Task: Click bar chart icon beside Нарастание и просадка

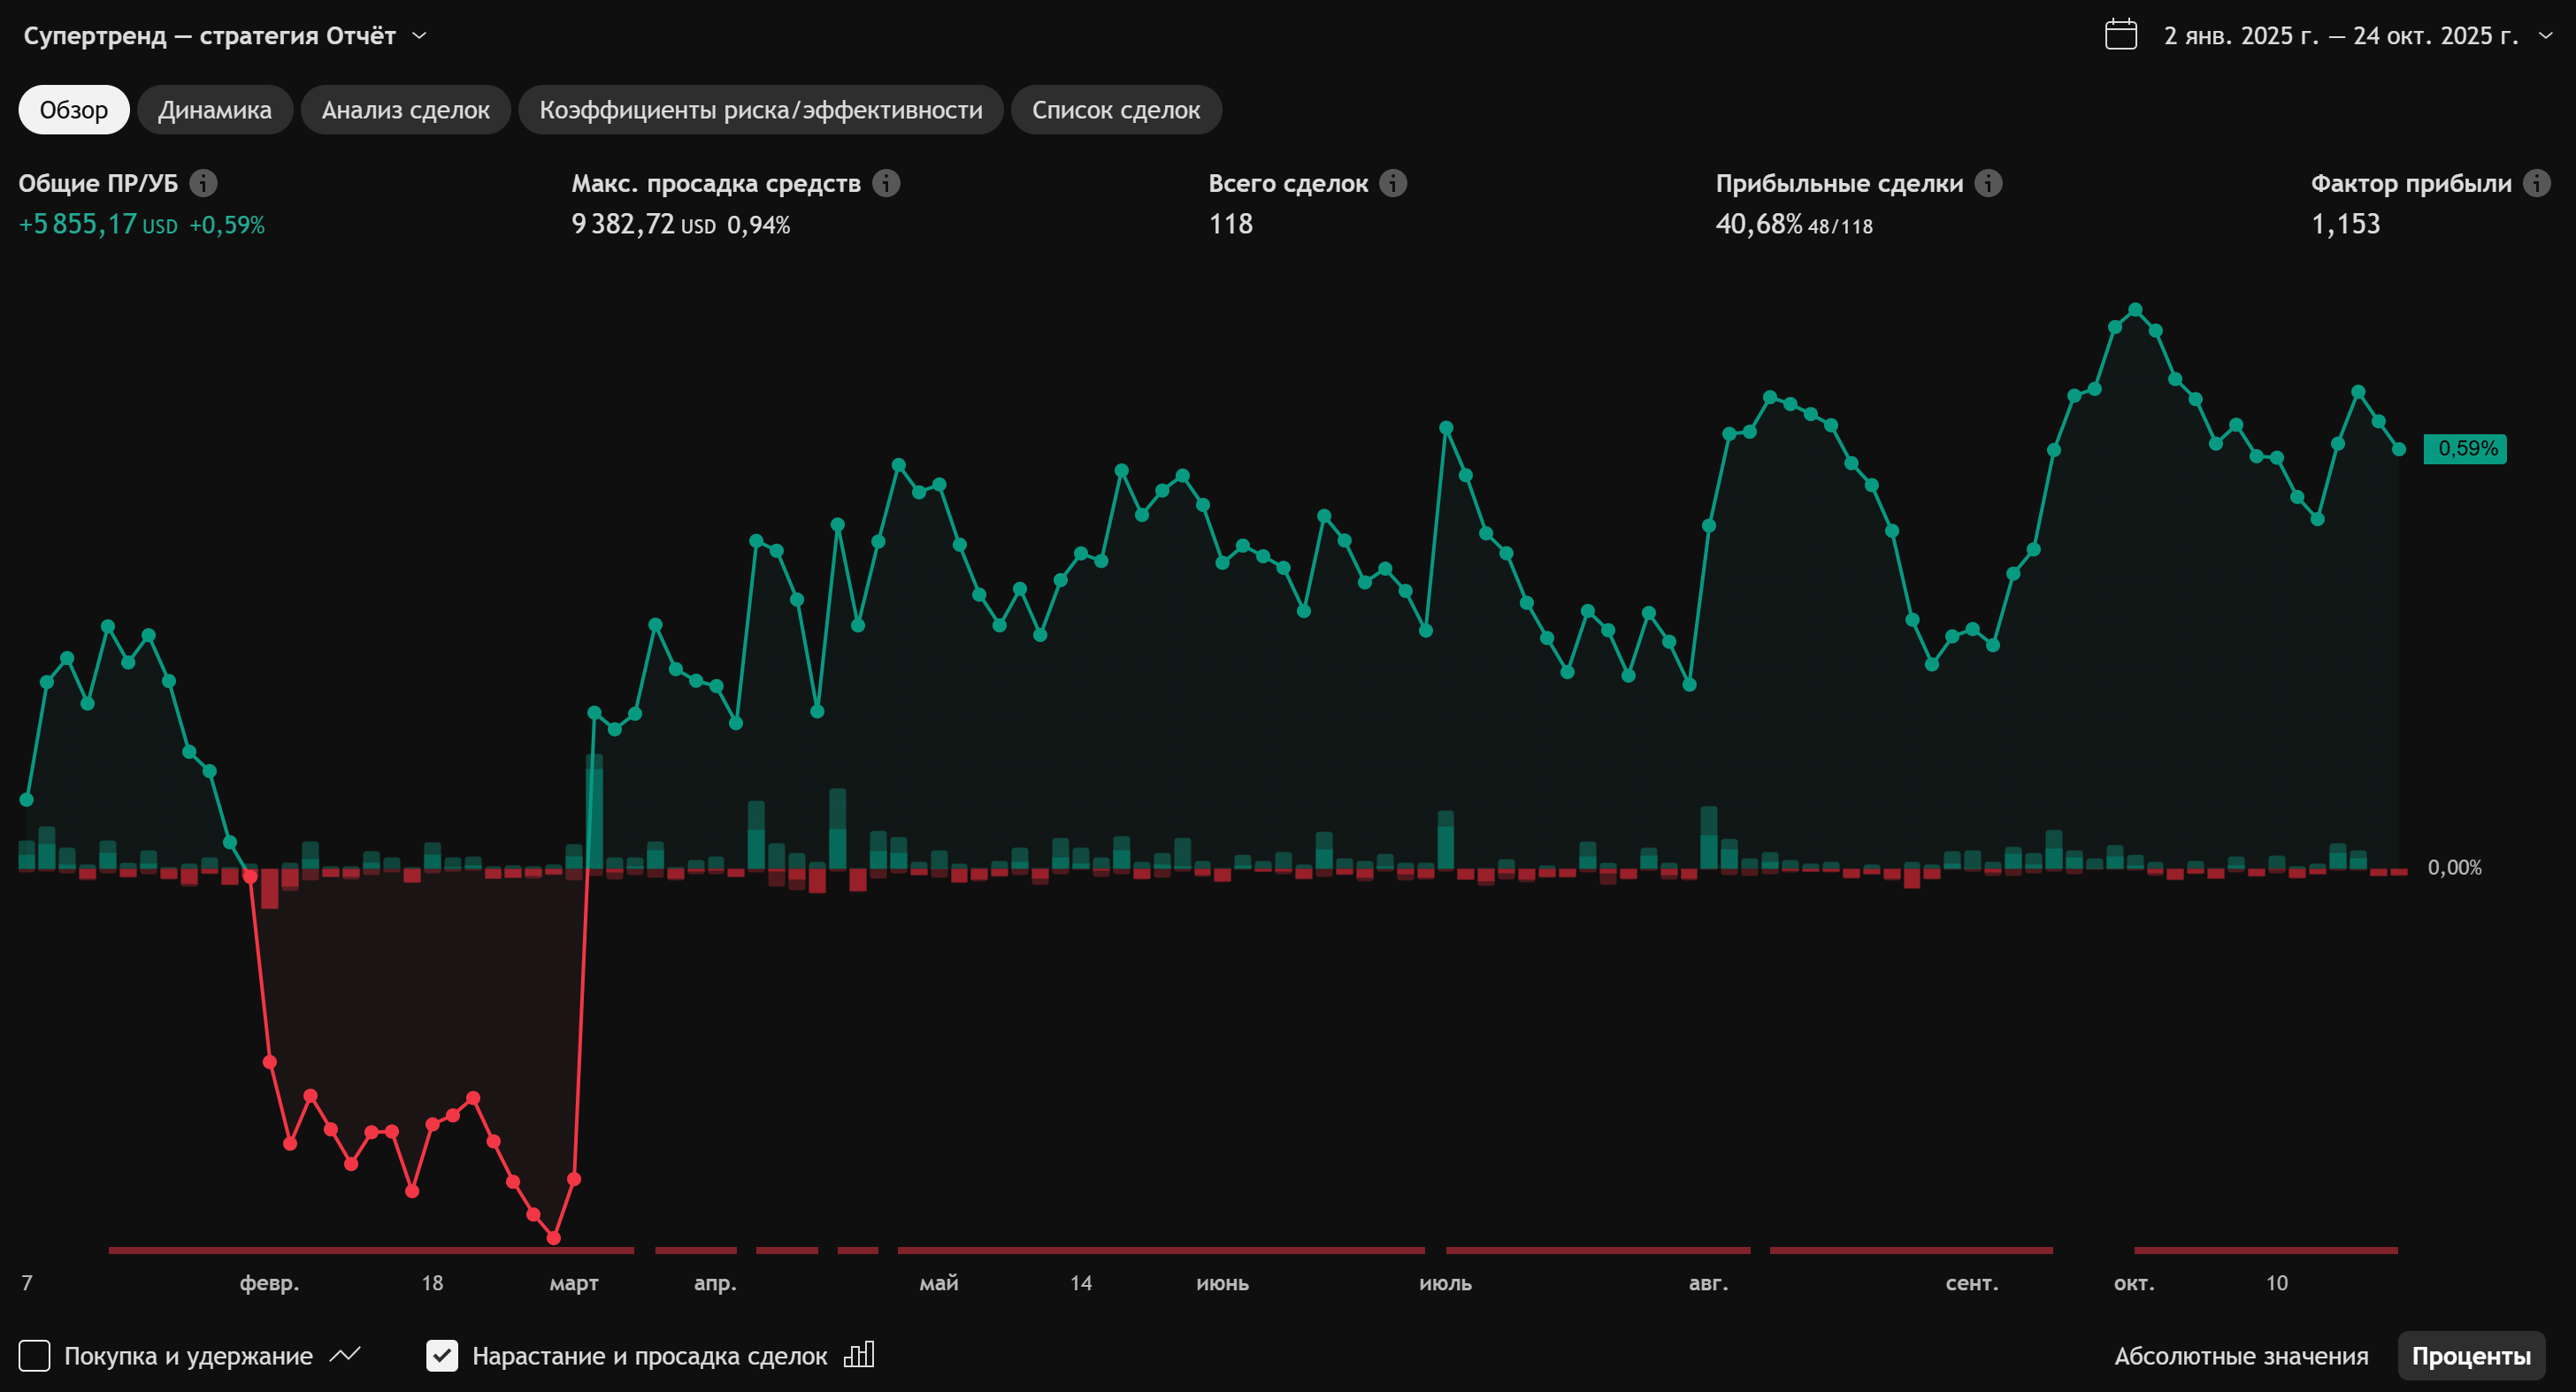Action: 859,1355
